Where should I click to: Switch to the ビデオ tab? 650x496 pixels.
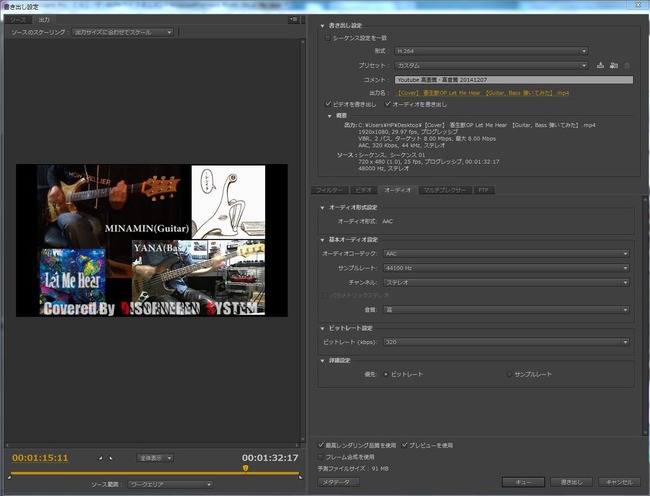tap(364, 190)
